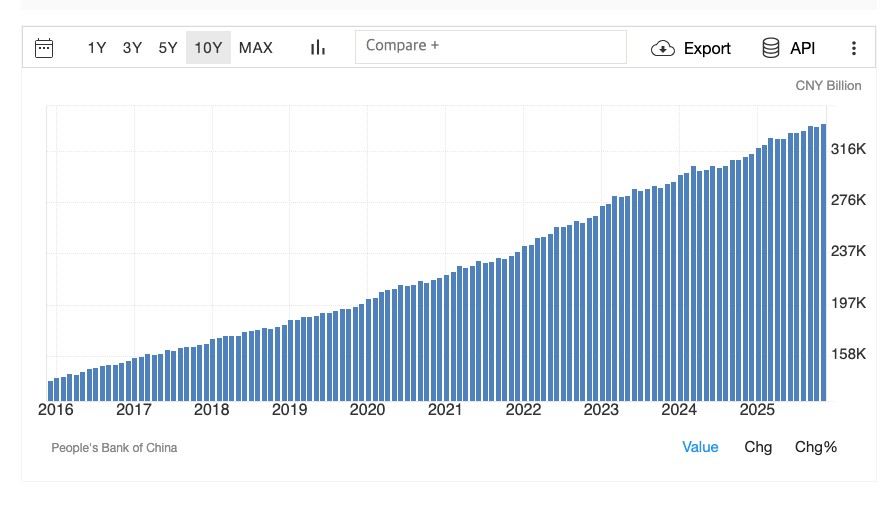Open People's Bank of China source link
This screenshot has width=895, height=509.
114,448
